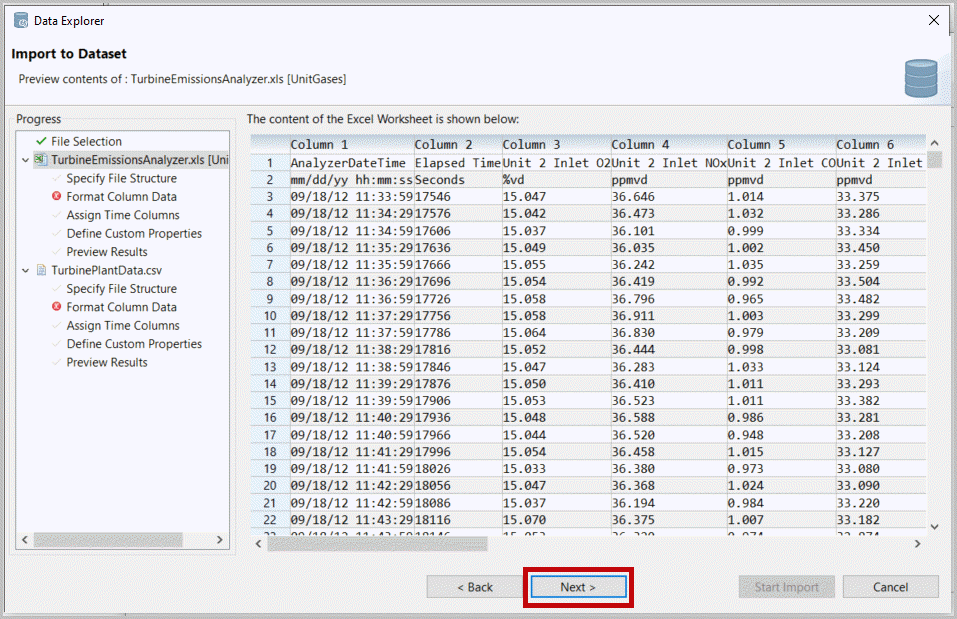Click the Excel icon beside TurbineEmissionsAnalyzer.xls

41,160
